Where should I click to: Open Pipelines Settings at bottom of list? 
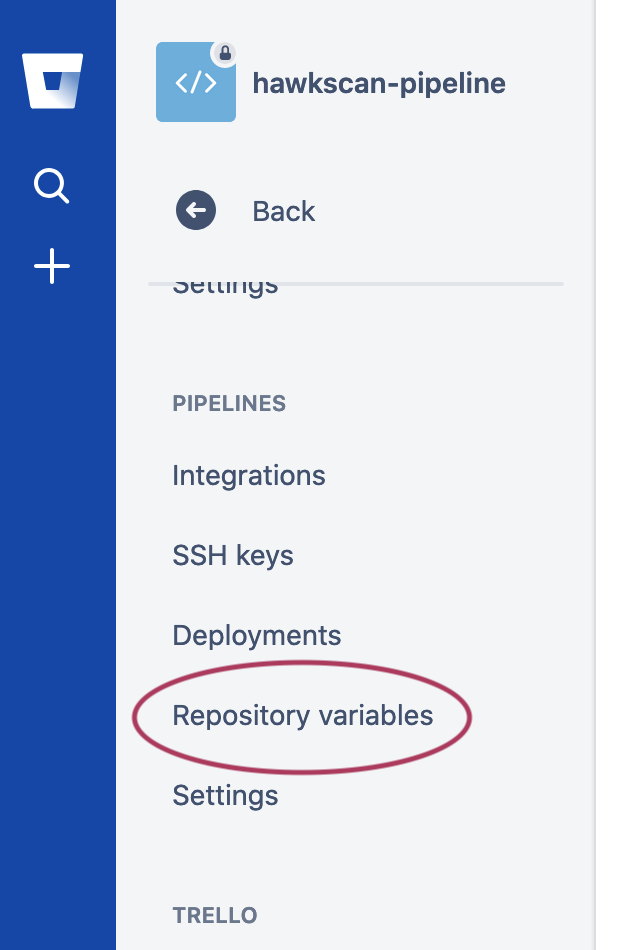pyautogui.click(x=225, y=795)
